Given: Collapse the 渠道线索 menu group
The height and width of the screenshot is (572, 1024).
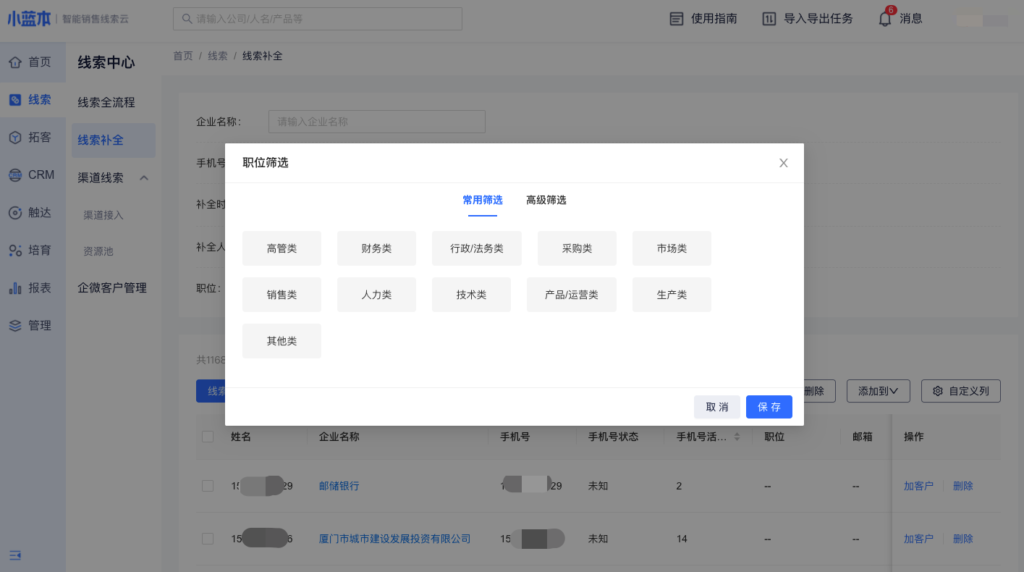Looking at the screenshot, I should tap(144, 178).
